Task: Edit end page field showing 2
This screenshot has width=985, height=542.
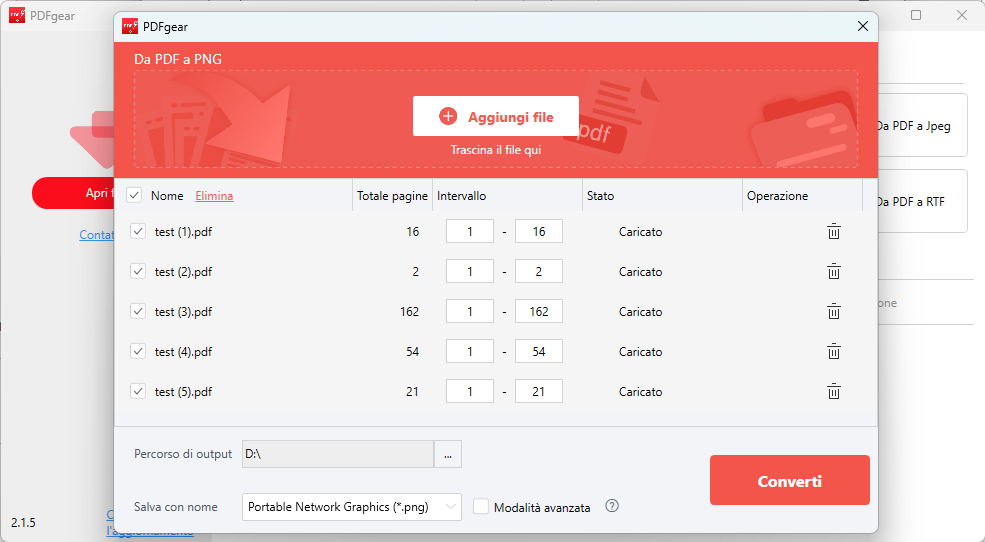Action: (x=539, y=271)
